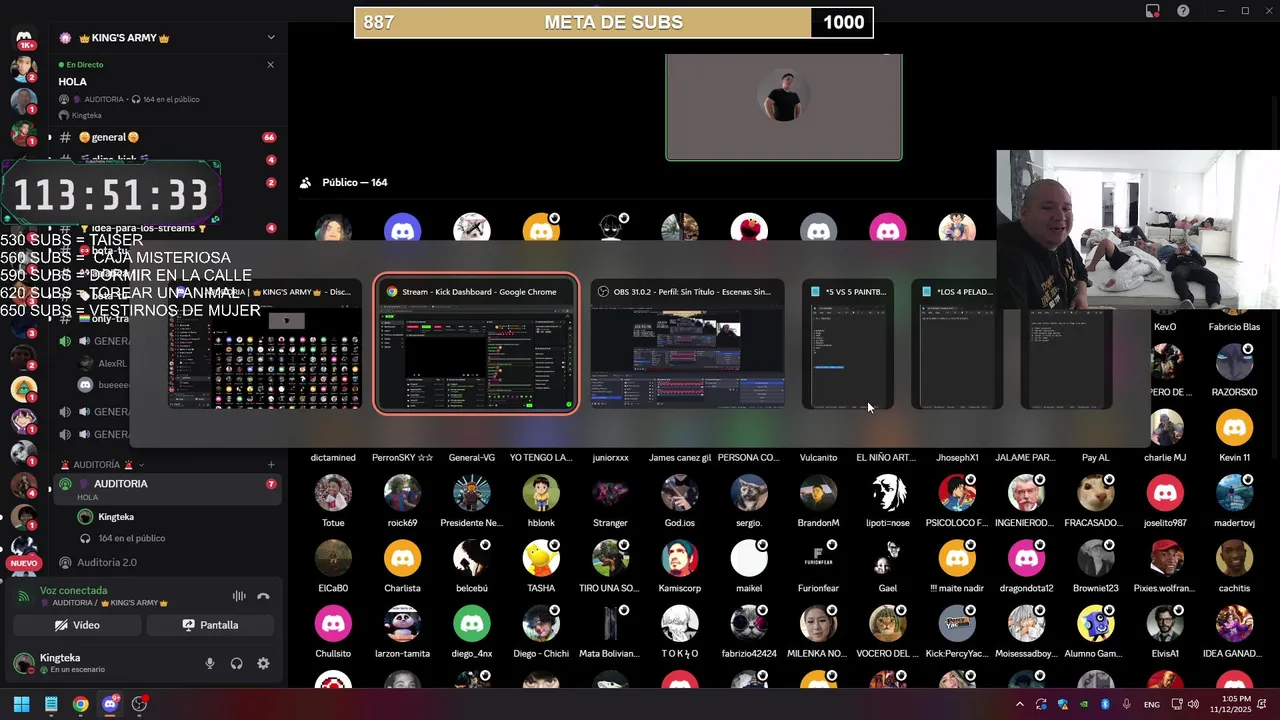Screen dimensions: 1280x720
Task: Click audience member Chullsito avatar
Action: point(333,624)
